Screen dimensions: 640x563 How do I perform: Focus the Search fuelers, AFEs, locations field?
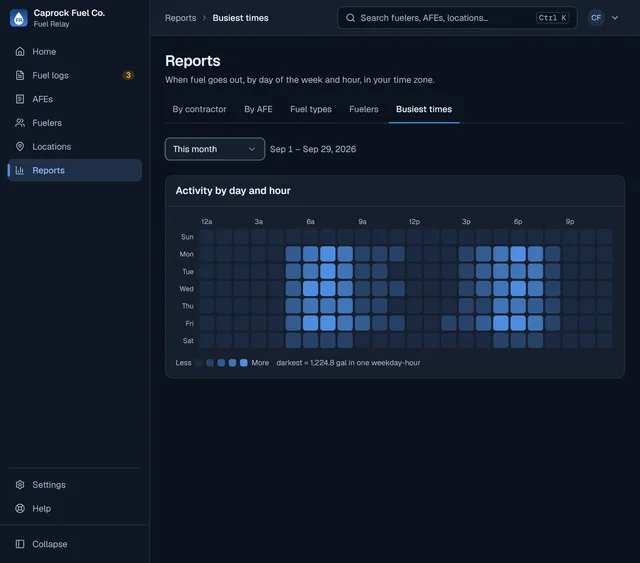coord(457,18)
